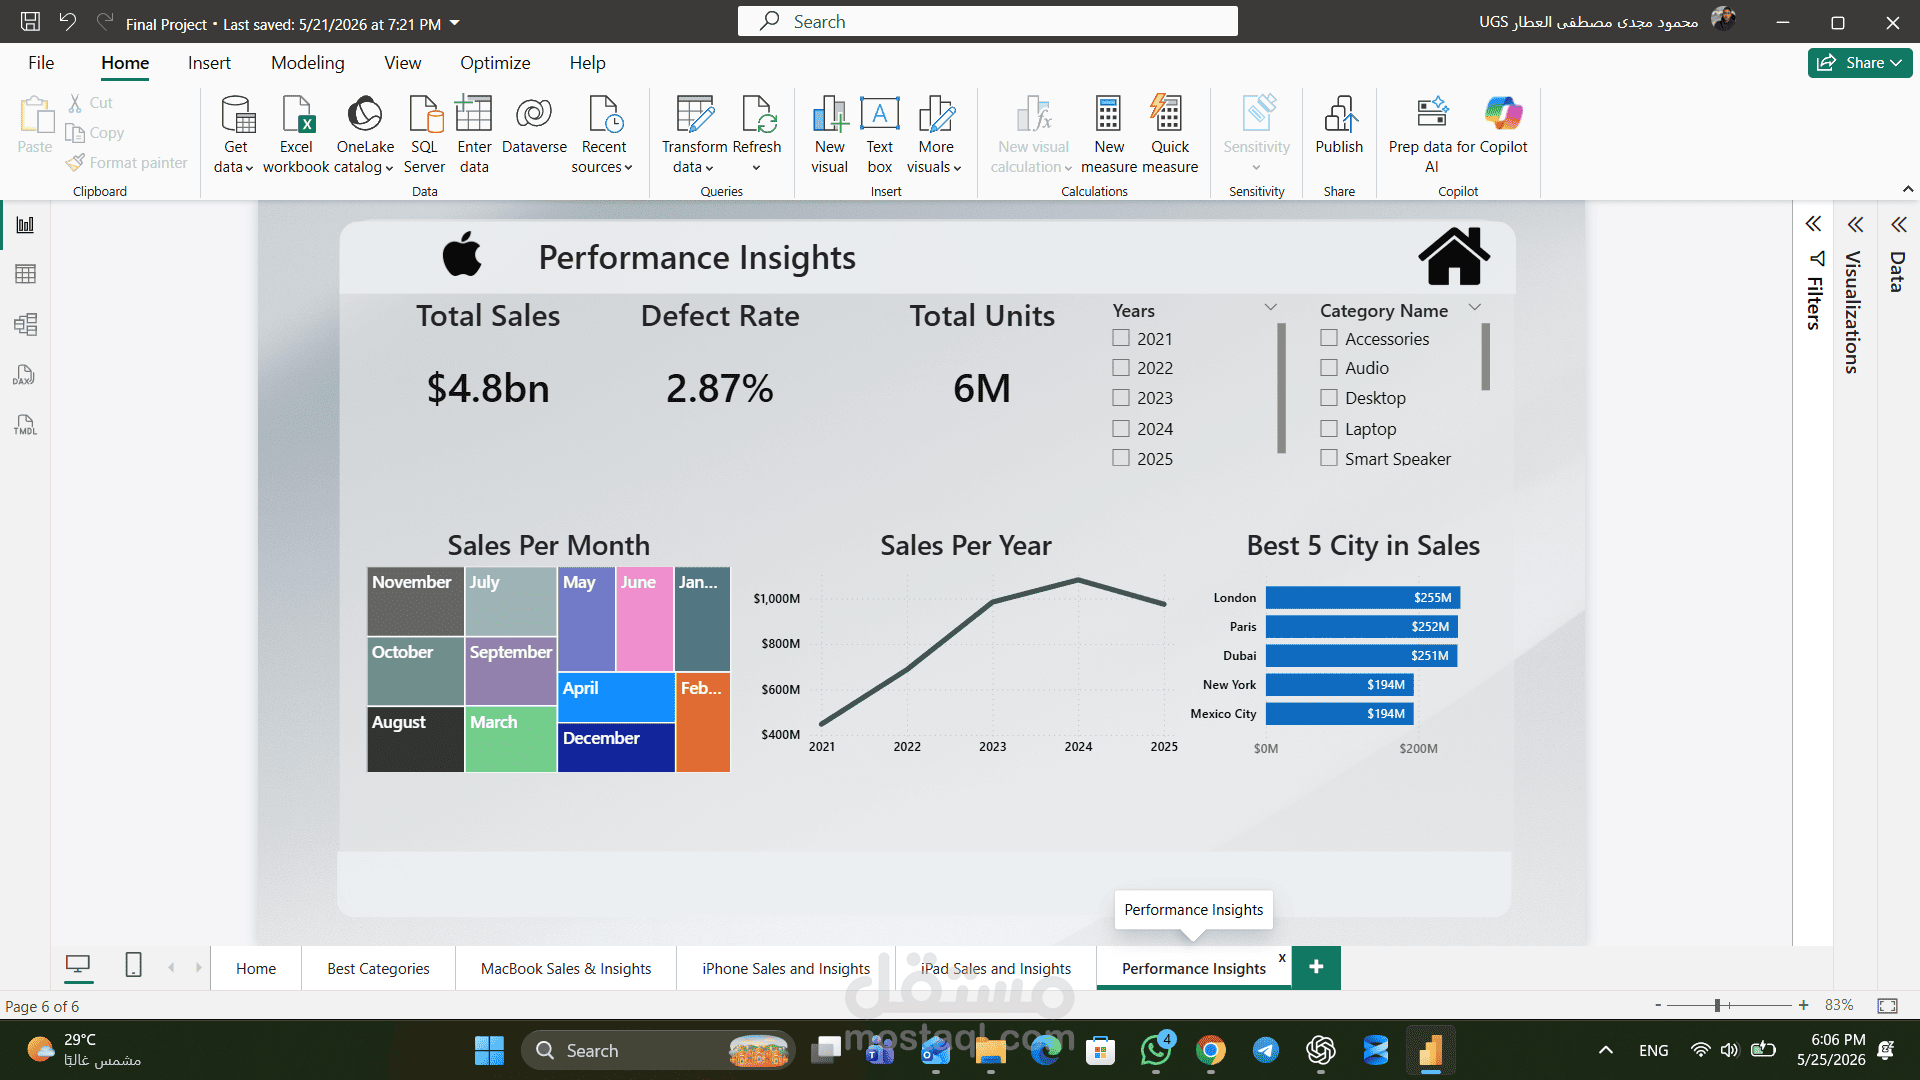Image resolution: width=1920 pixels, height=1080 pixels.
Task: Open the Category Name slicer chevron
Action: click(x=1474, y=307)
